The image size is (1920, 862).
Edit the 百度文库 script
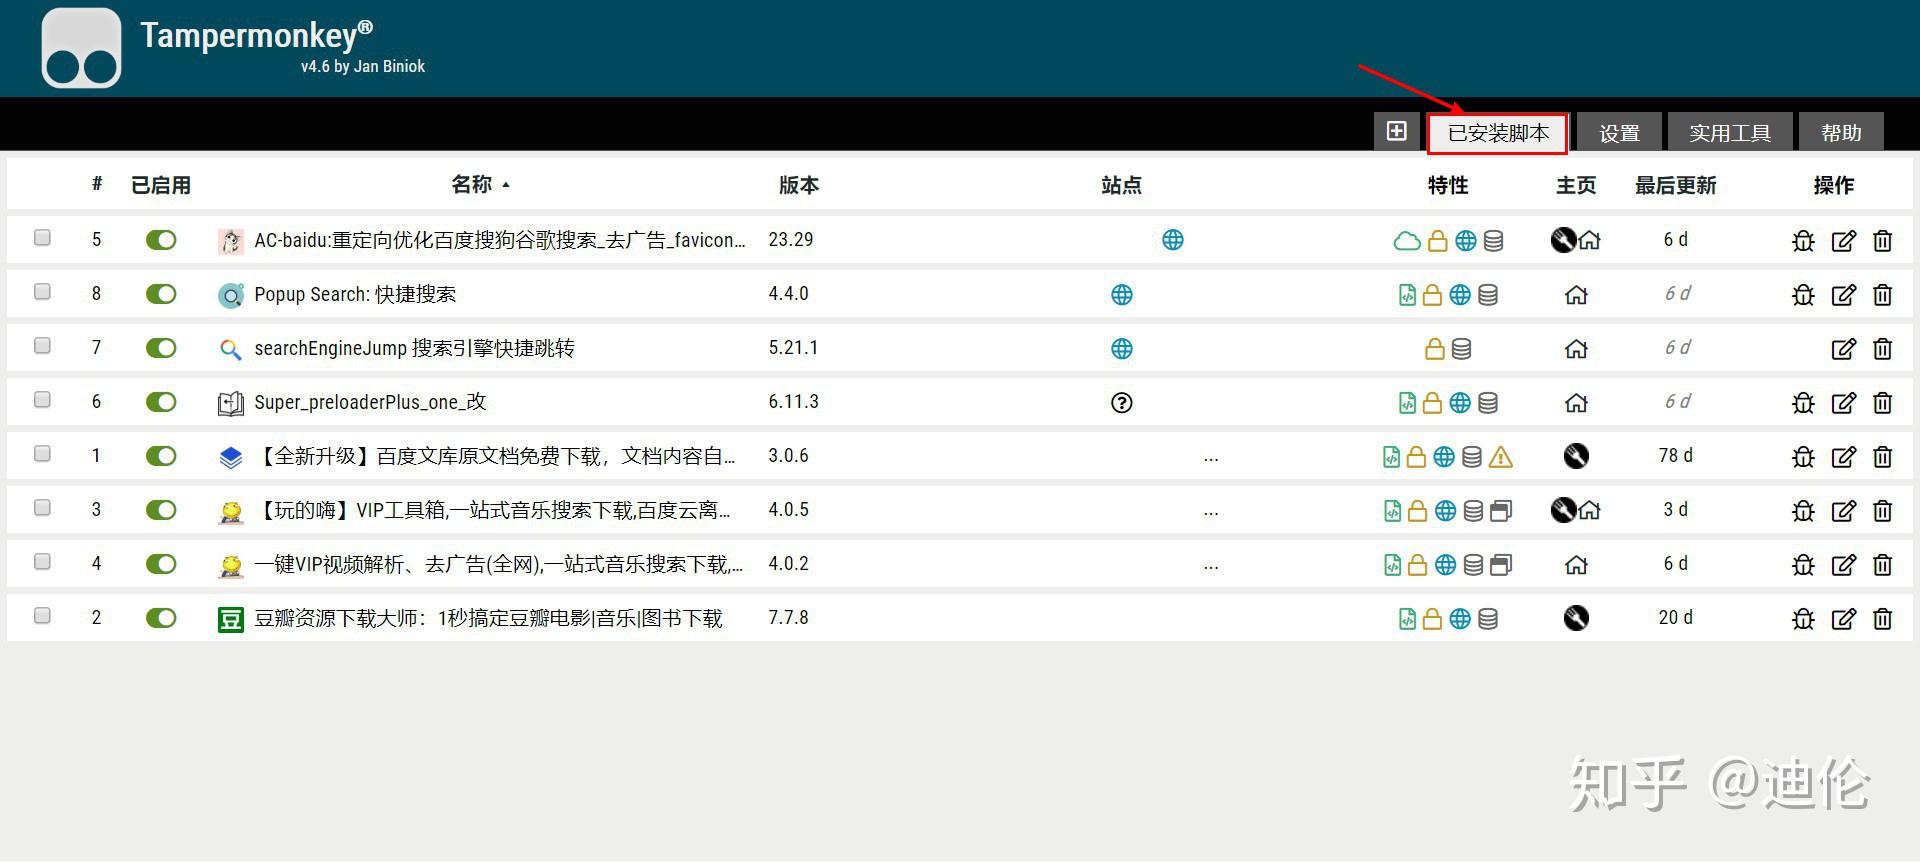pyautogui.click(x=1844, y=457)
